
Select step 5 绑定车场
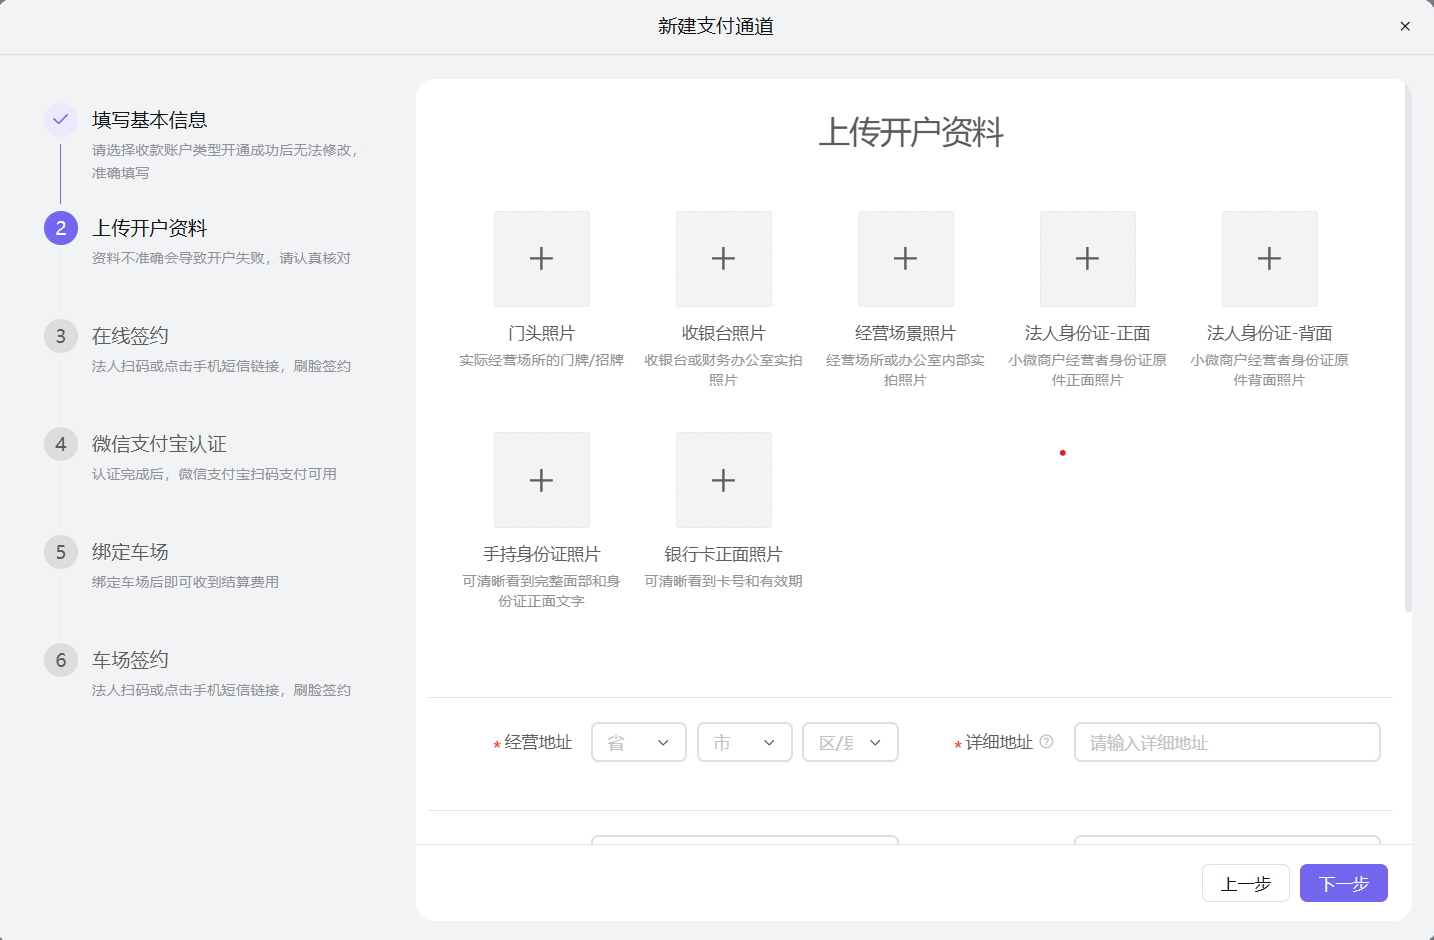point(60,551)
